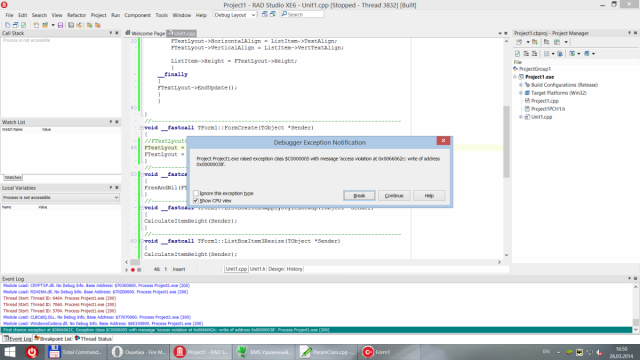Click the Help button in dialog
The height and width of the screenshot is (360, 640).
429,196
